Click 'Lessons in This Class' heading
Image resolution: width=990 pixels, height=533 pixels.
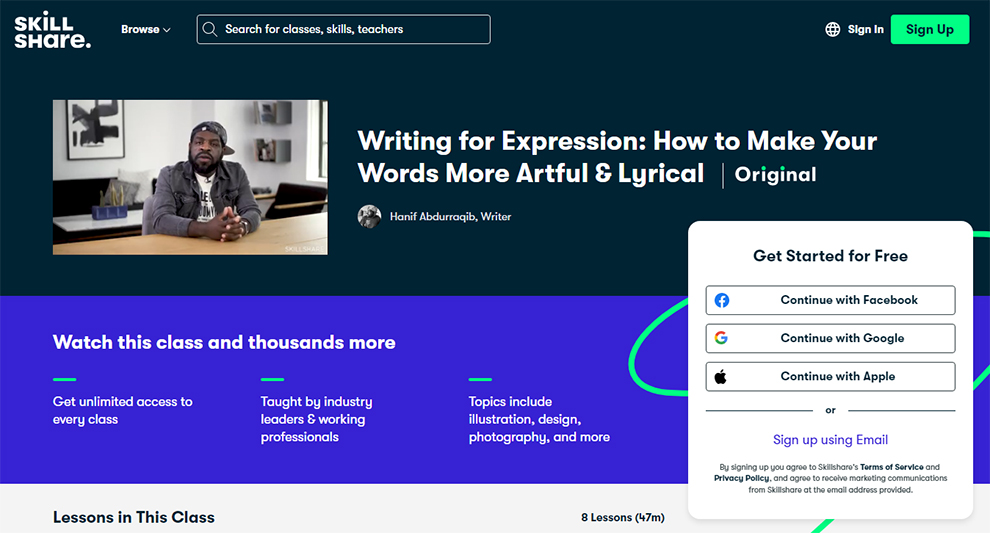point(134,517)
